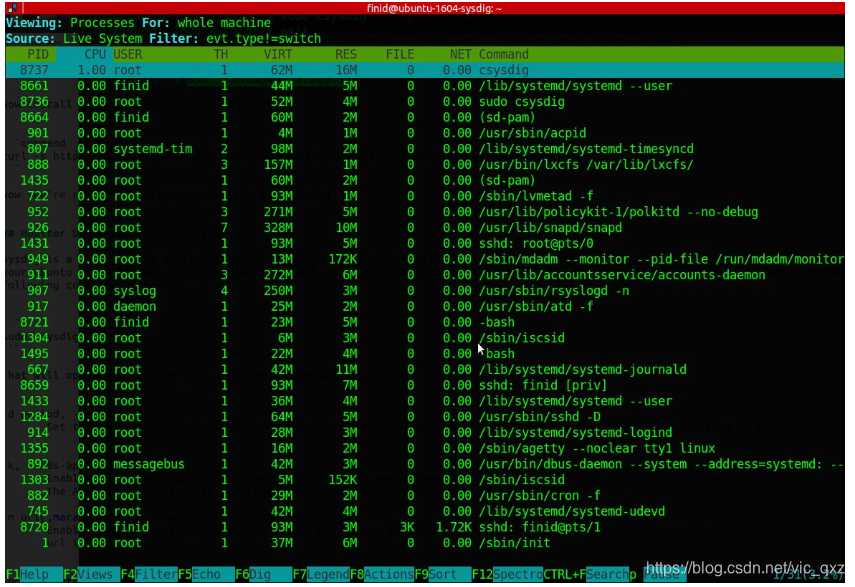Open the F1 Help menu item

tap(34, 574)
